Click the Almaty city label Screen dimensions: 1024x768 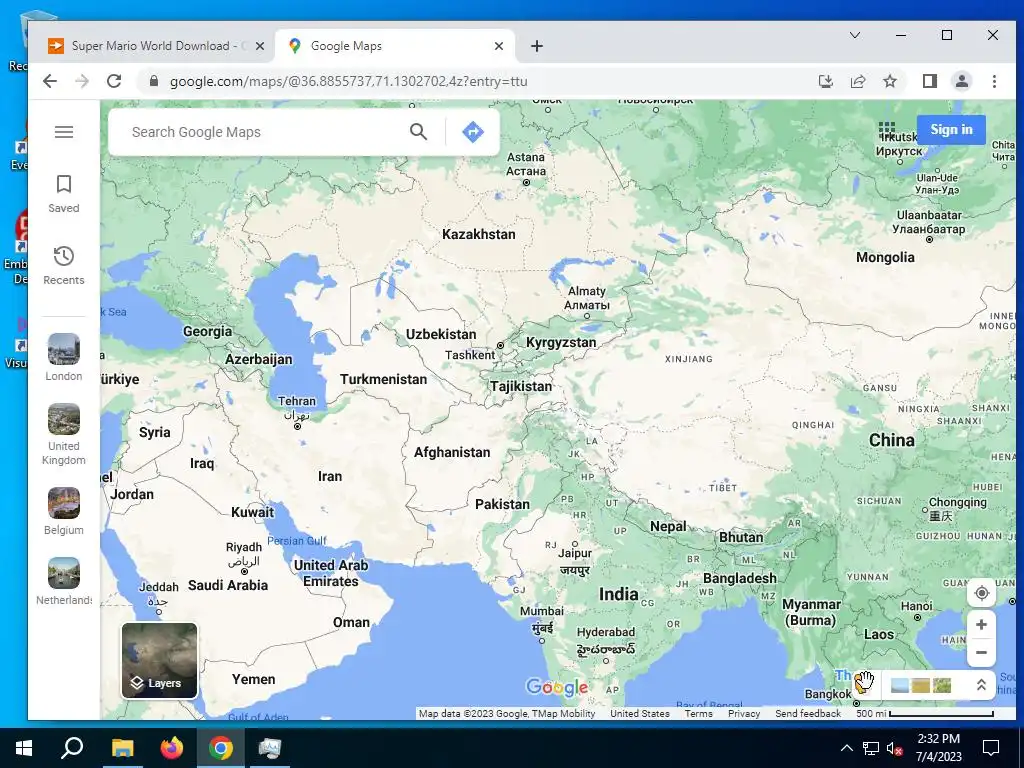pos(586,298)
